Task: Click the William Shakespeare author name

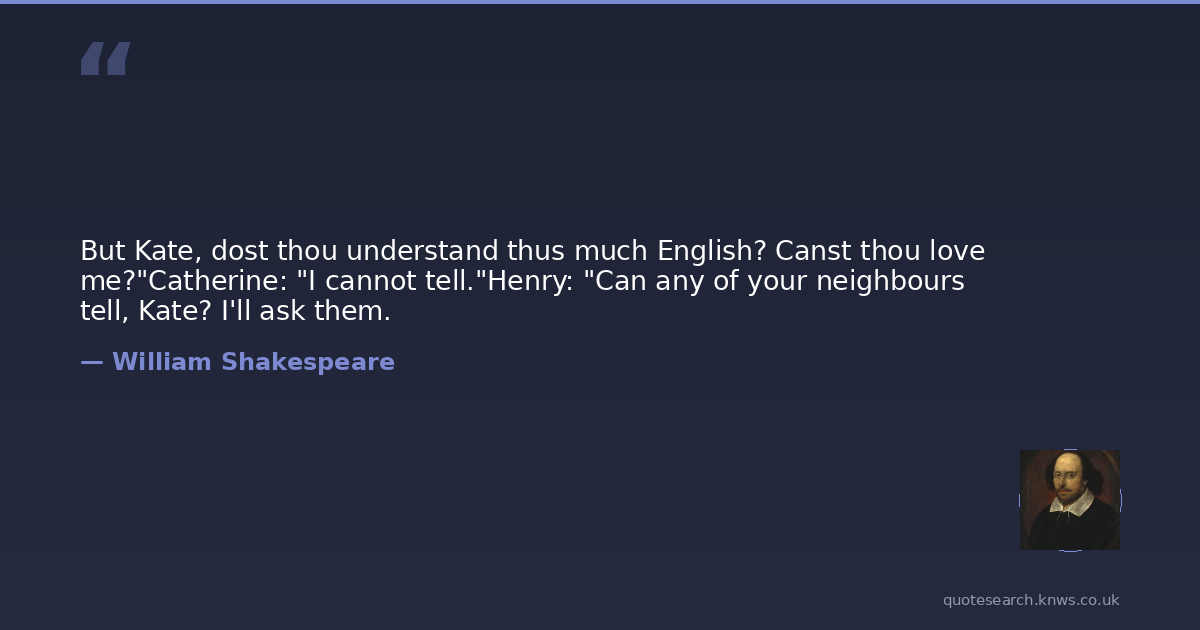Action: [253, 362]
